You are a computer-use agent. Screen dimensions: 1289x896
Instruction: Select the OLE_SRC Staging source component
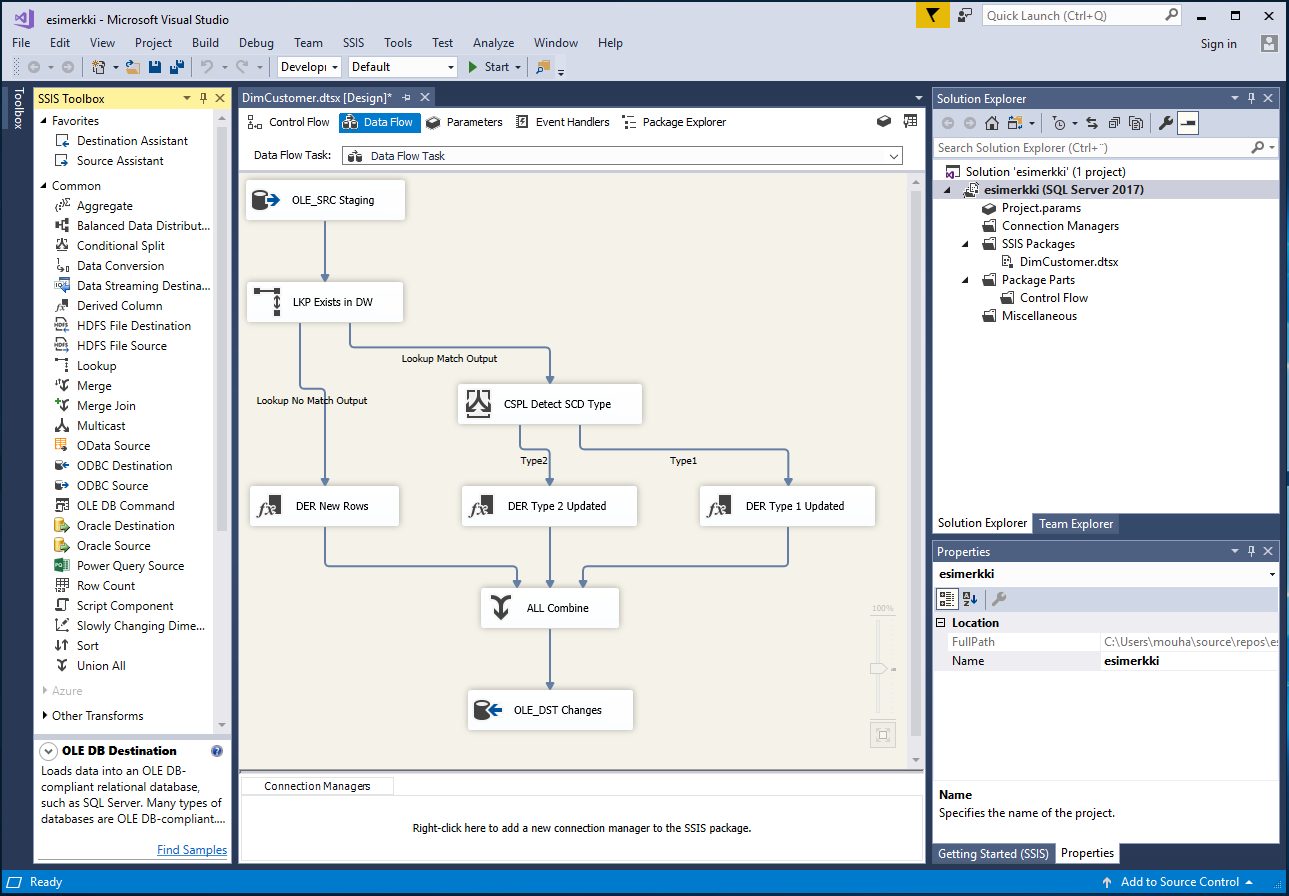[325, 200]
